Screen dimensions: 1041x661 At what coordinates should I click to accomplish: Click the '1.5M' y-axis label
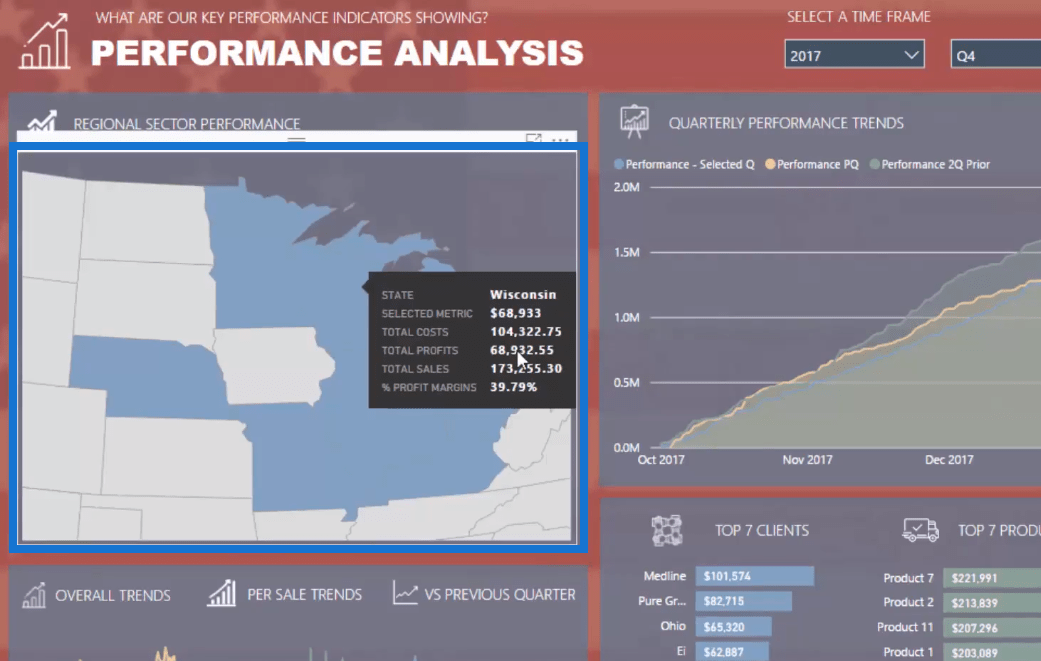[x=627, y=252]
